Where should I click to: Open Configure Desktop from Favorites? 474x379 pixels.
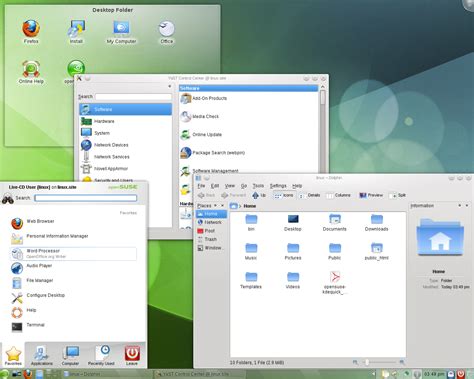[73, 297]
